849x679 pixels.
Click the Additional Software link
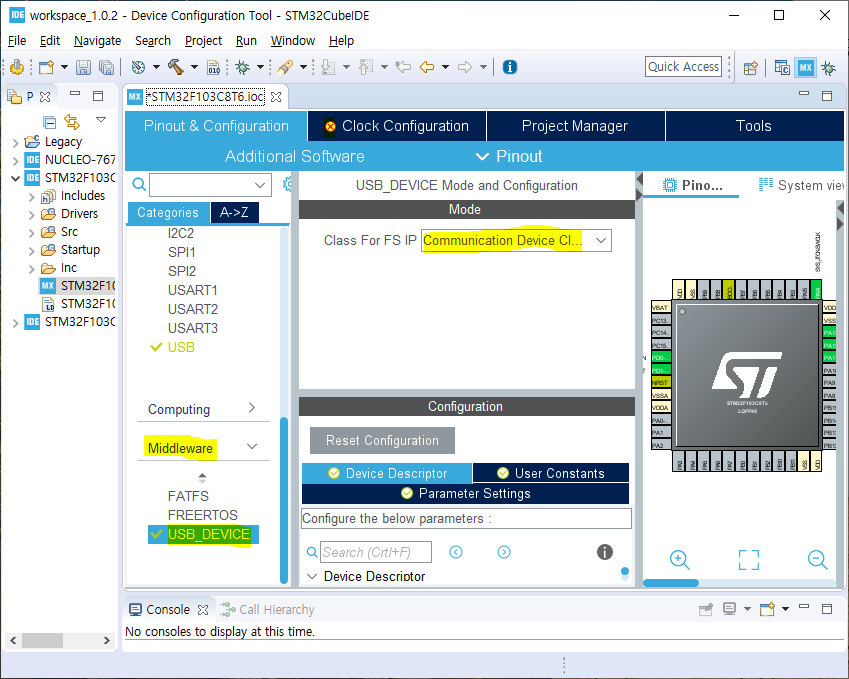tap(294, 156)
